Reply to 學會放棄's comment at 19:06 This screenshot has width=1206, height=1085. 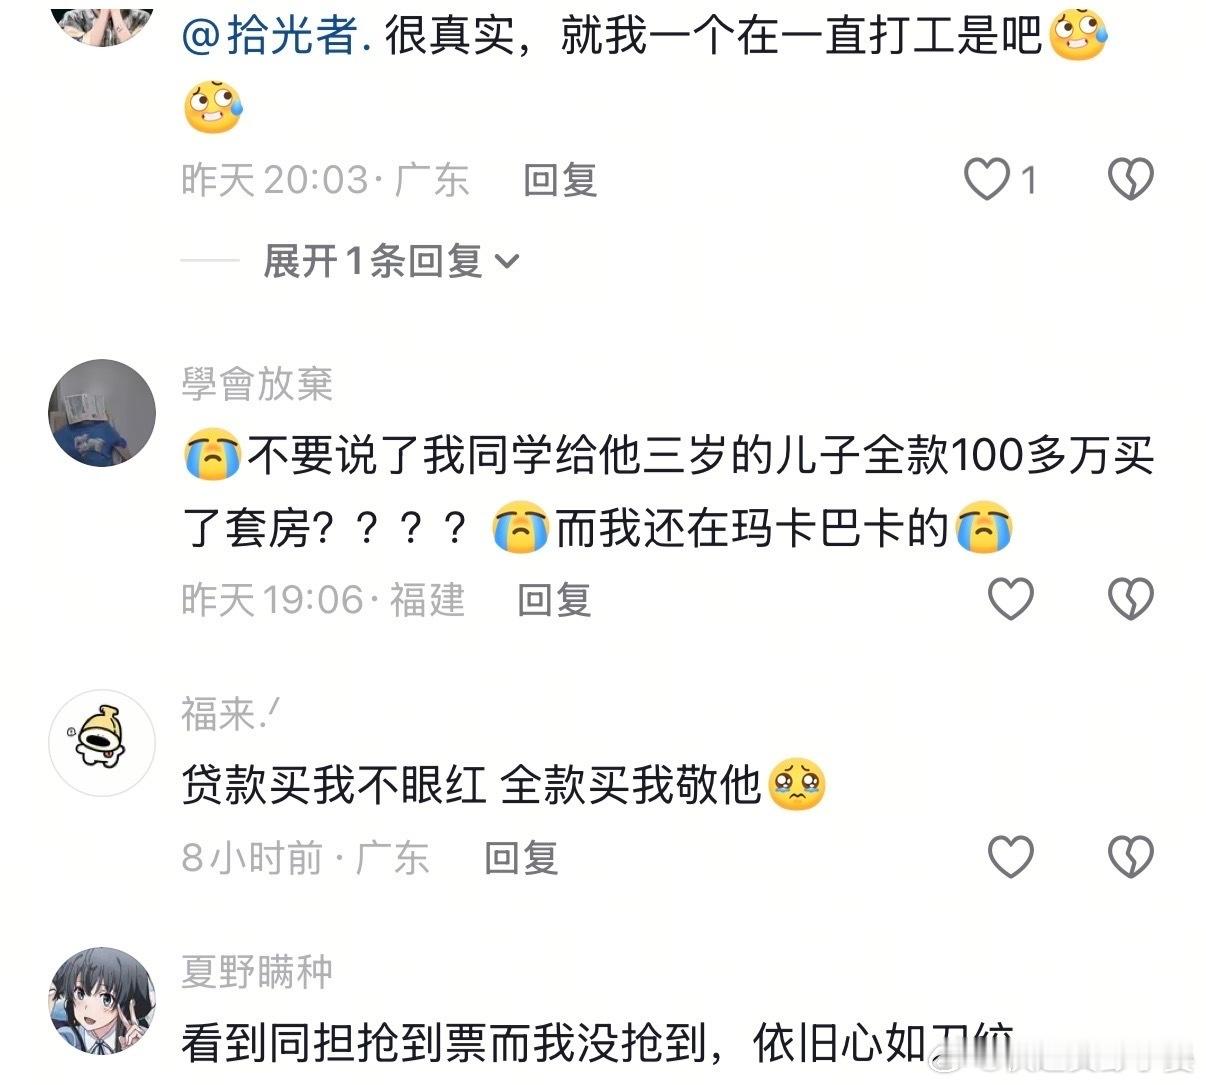(554, 599)
